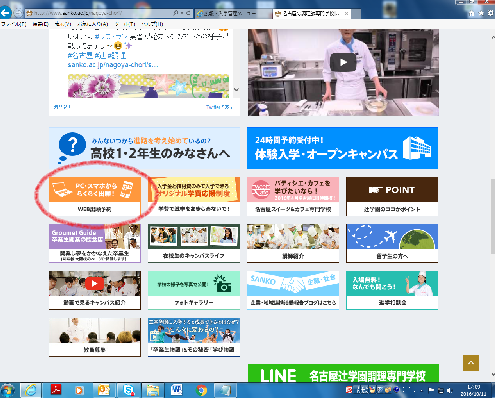Open the favorites star icon
This screenshot has width=495, height=400.
481,13
